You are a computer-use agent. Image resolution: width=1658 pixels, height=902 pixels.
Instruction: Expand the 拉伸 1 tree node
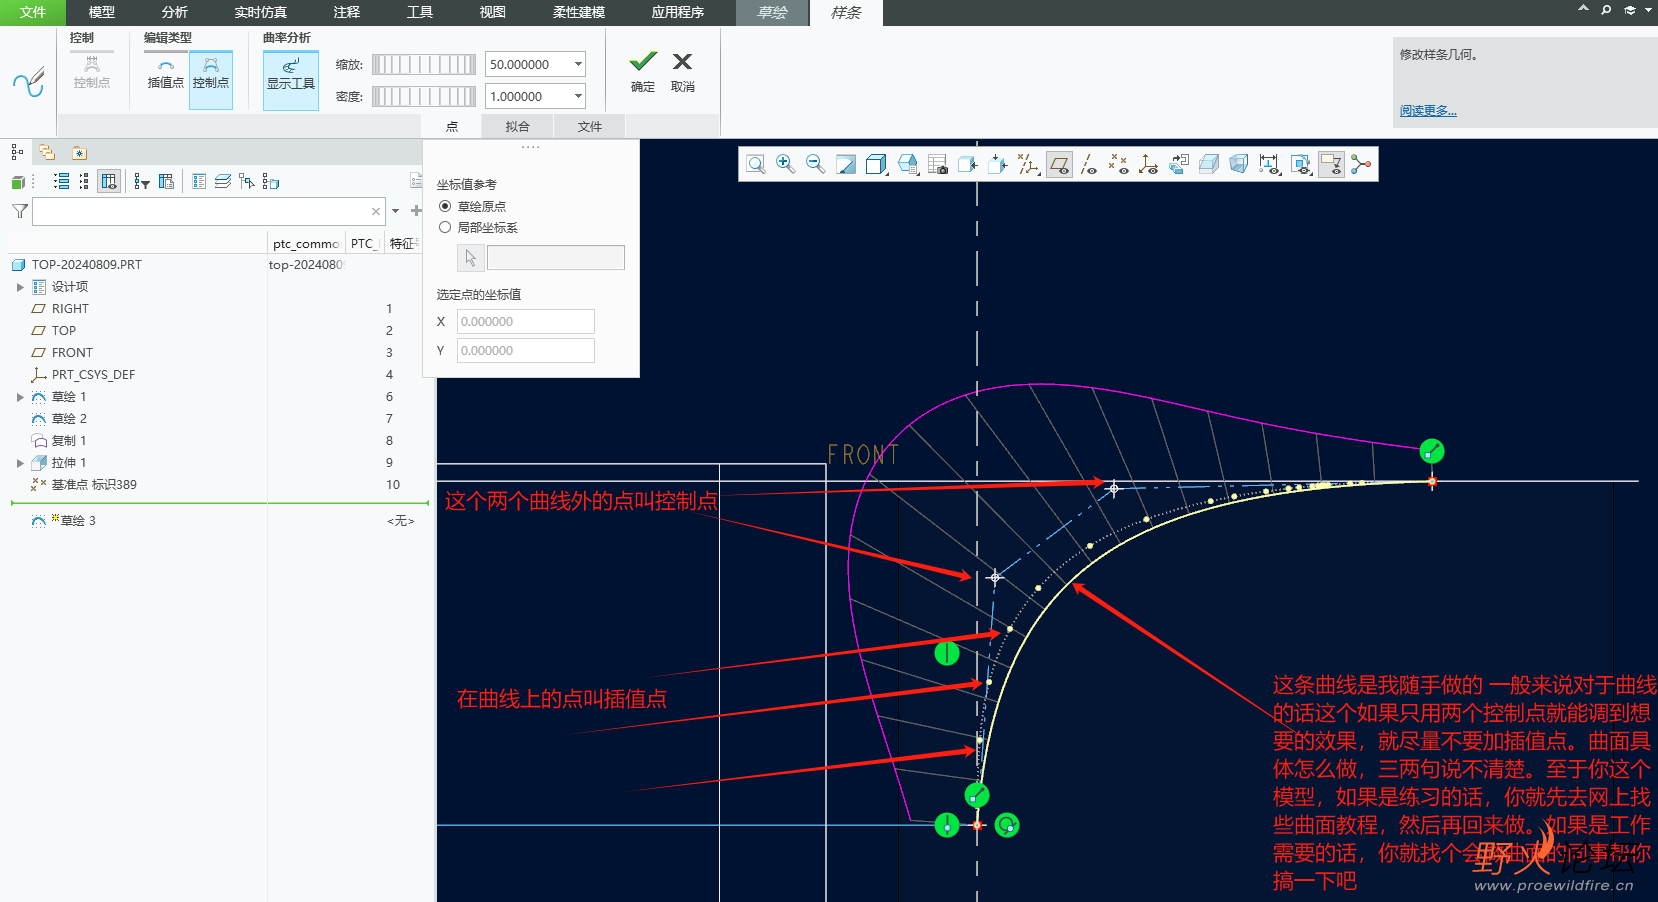(x=20, y=463)
